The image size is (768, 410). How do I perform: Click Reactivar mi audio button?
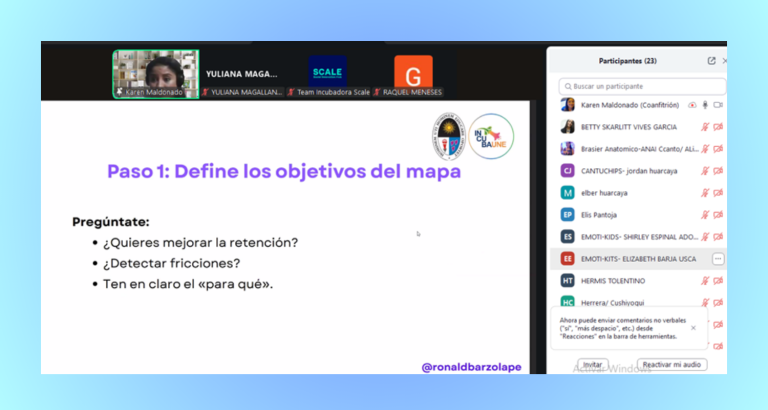670,365
